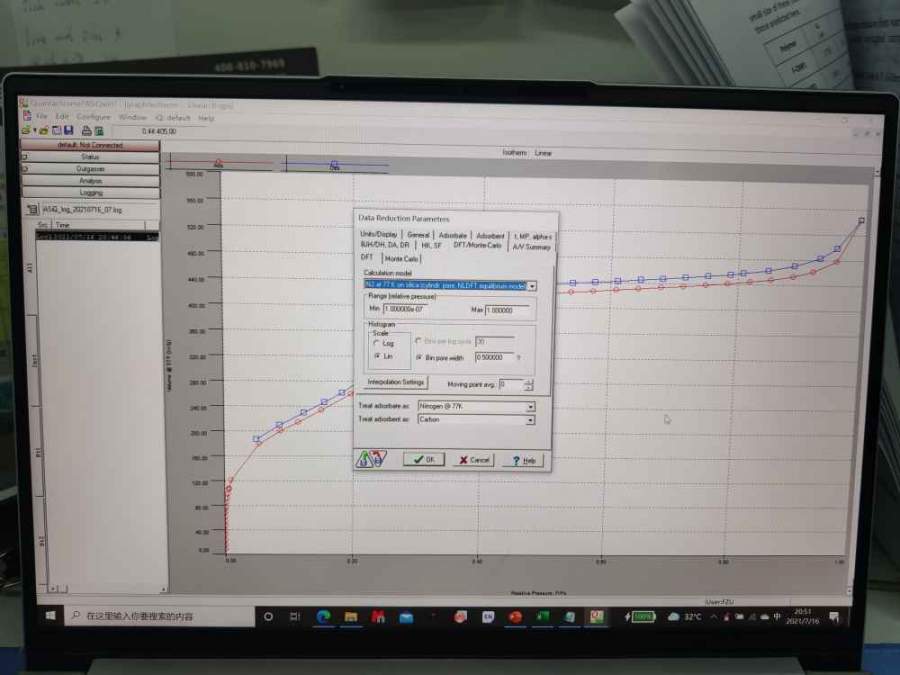This screenshot has height=675, width=900.
Task: Click the Logging panel button
Action: [90, 193]
